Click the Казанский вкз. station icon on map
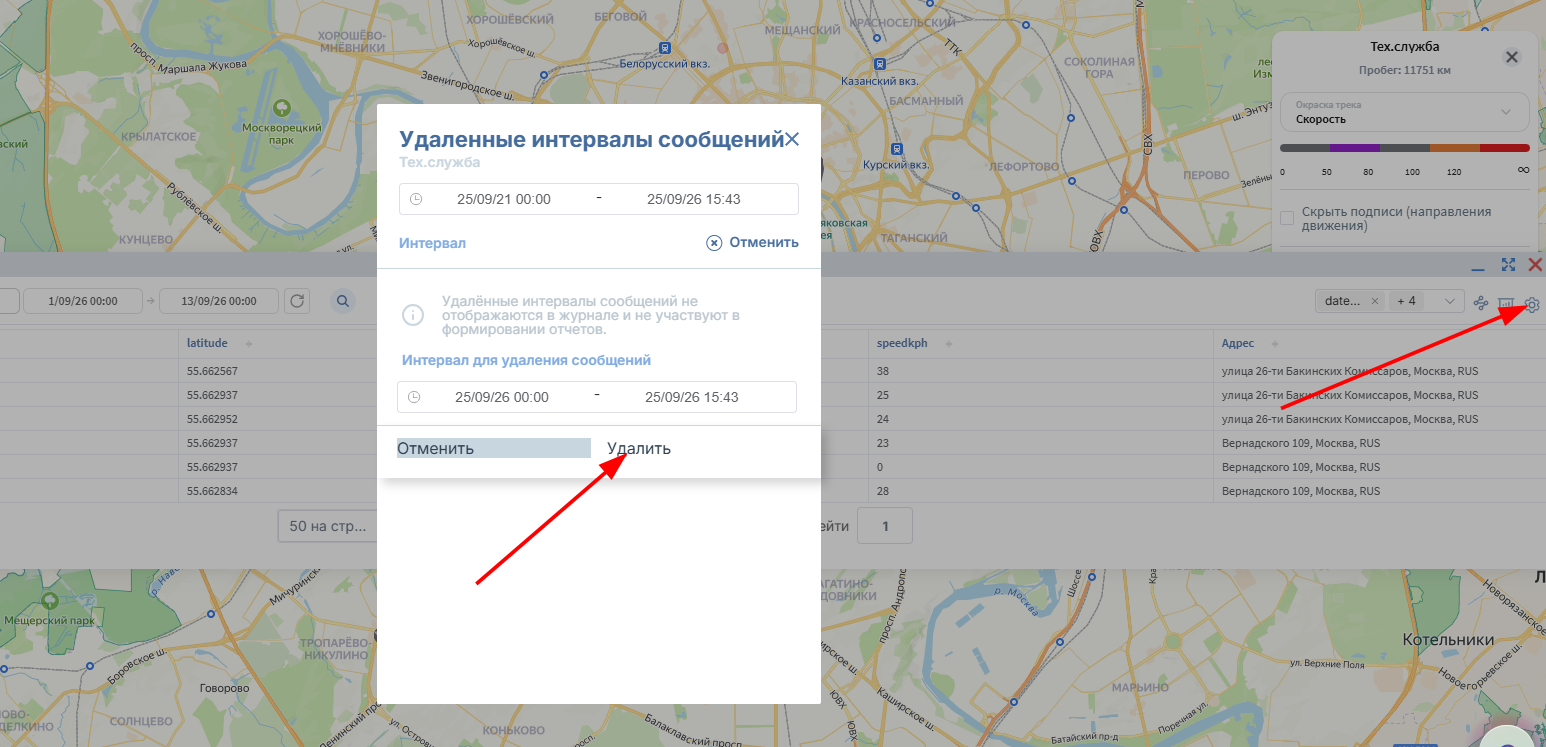 click(x=879, y=64)
